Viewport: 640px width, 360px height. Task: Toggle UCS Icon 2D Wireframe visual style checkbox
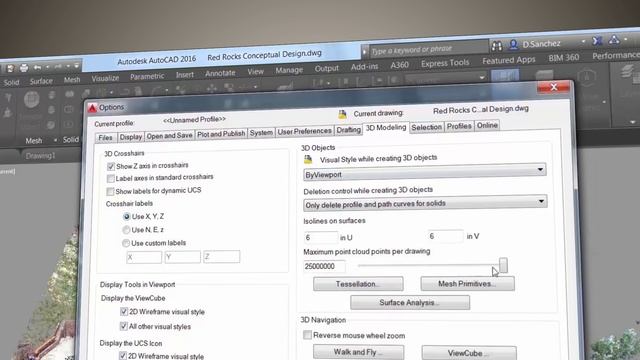click(x=122, y=356)
